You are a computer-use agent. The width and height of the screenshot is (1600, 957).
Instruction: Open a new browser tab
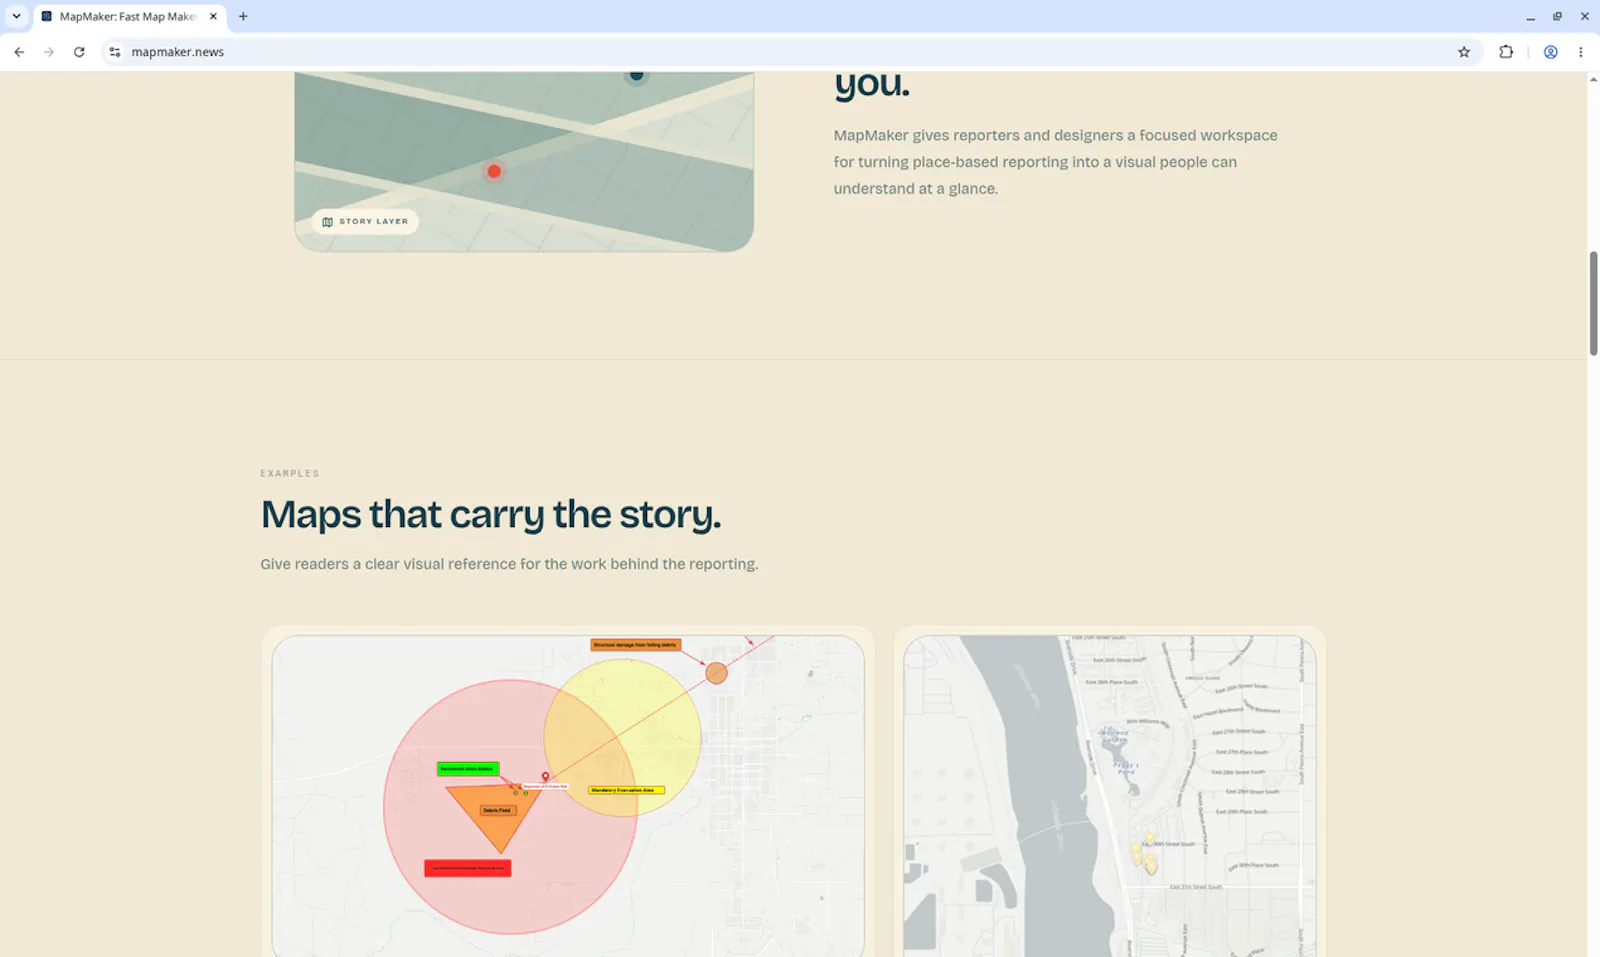pyautogui.click(x=243, y=16)
